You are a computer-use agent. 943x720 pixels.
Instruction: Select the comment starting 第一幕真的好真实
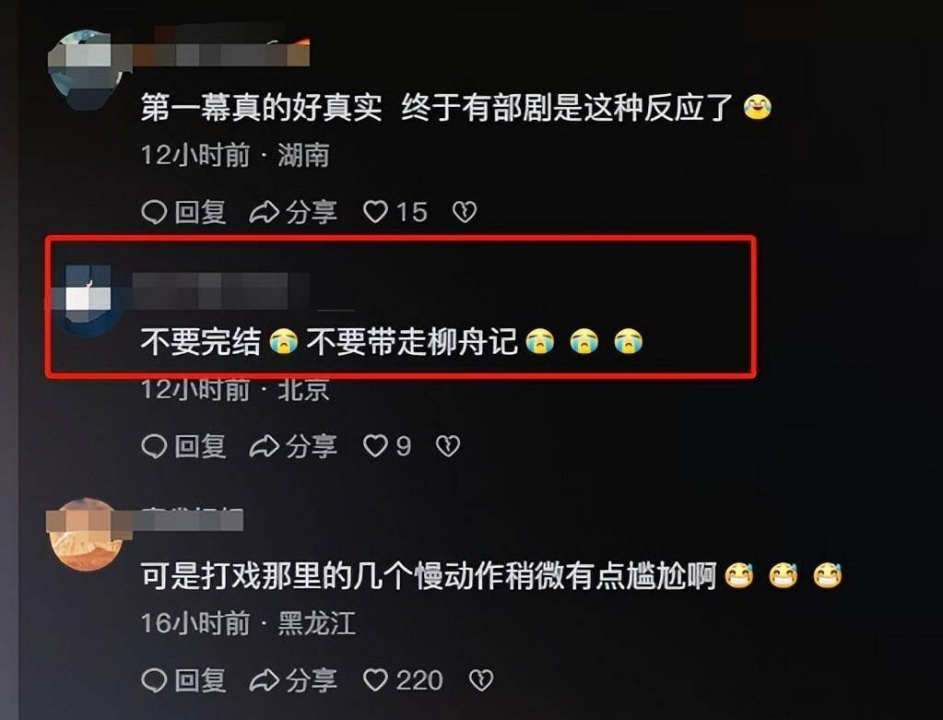[x=456, y=108]
